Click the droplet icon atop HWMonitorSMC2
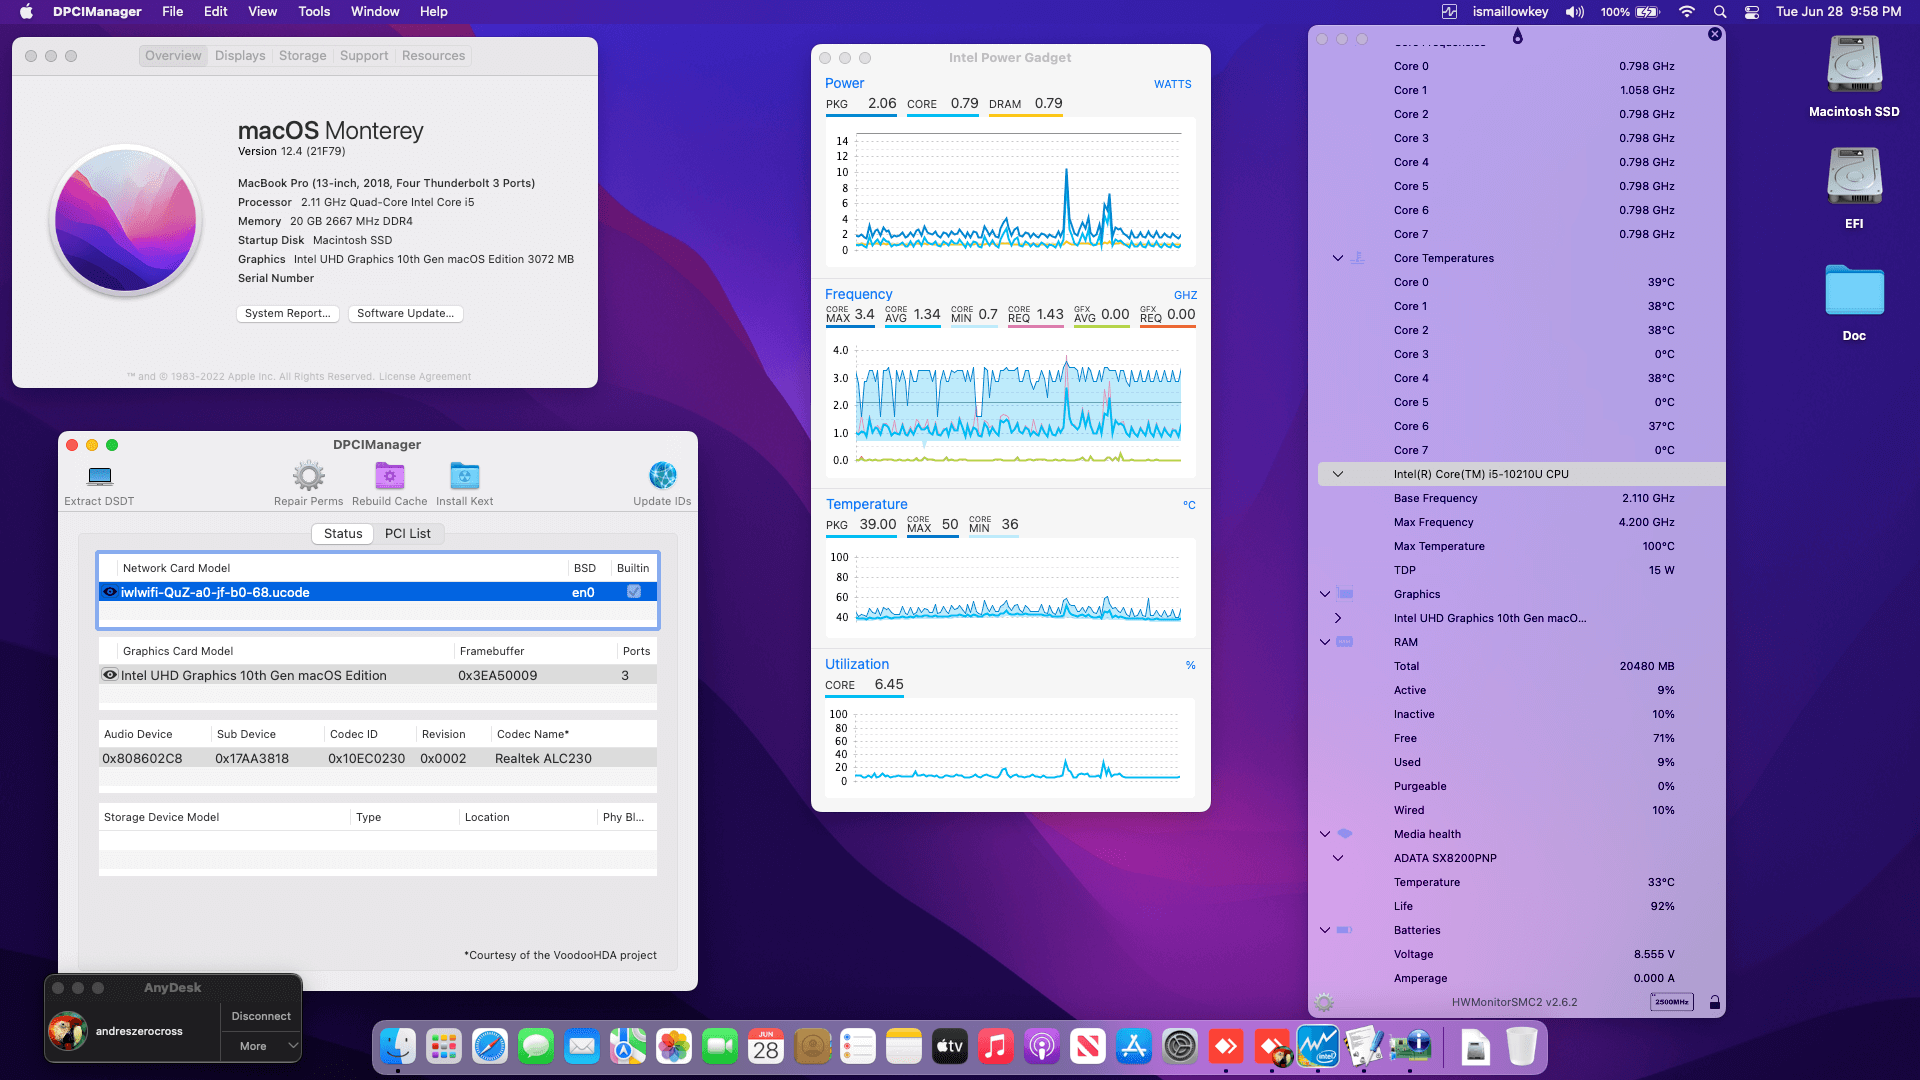This screenshot has height=1080, width=1920. click(1517, 37)
